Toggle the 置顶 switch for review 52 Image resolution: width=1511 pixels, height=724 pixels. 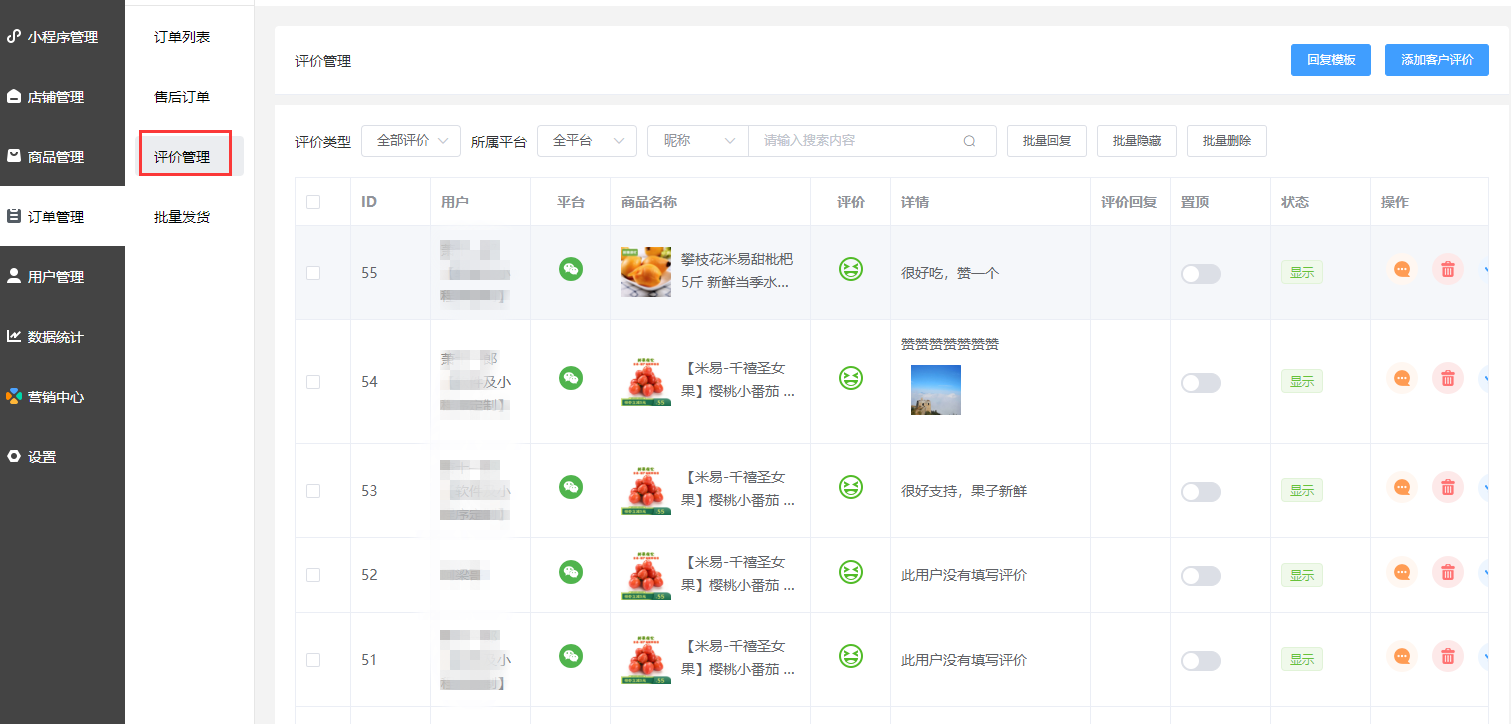pyautogui.click(x=1200, y=576)
